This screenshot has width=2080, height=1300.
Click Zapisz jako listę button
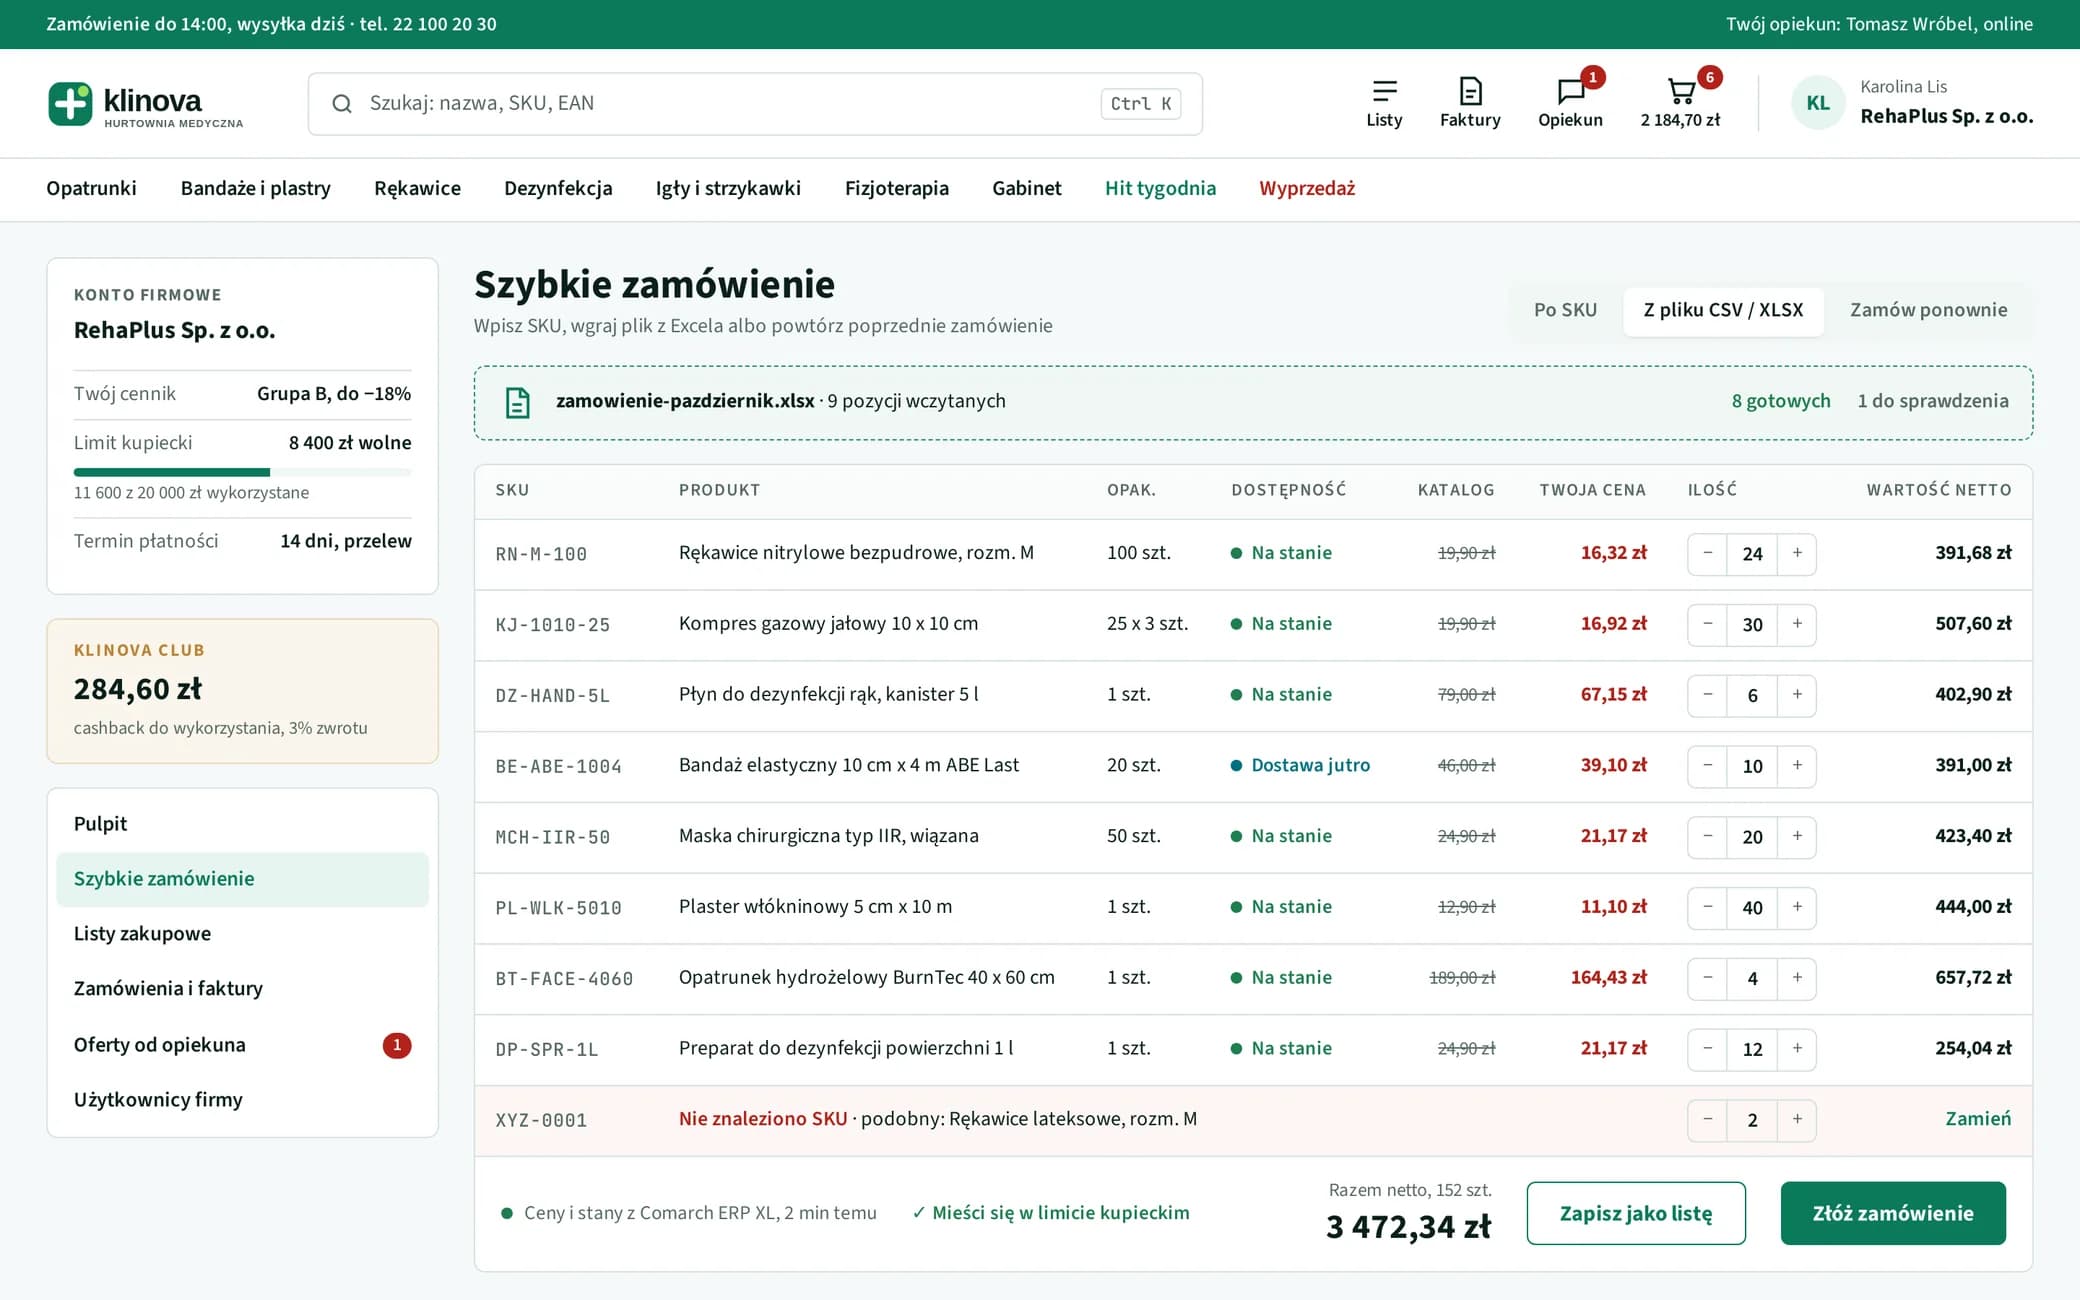click(x=1636, y=1214)
